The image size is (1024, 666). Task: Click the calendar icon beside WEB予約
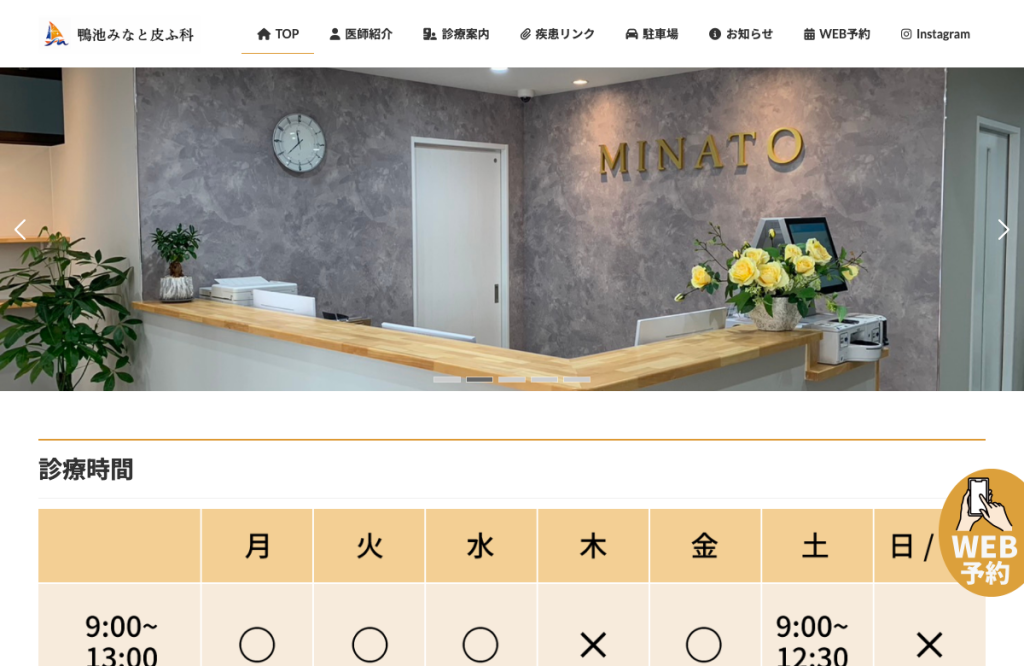pos(809,34)
